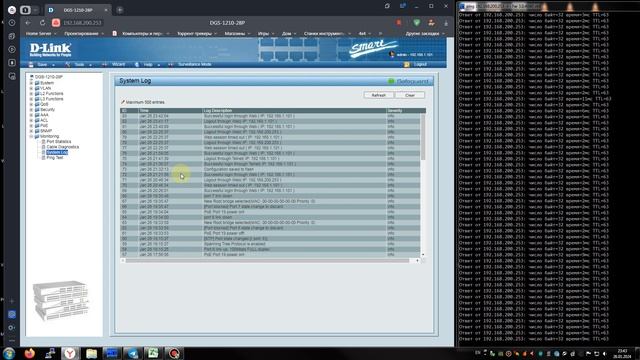Click the address bar showing 192.168.200.253
Screen dimensions: 640x360
(x=82, y=23)
